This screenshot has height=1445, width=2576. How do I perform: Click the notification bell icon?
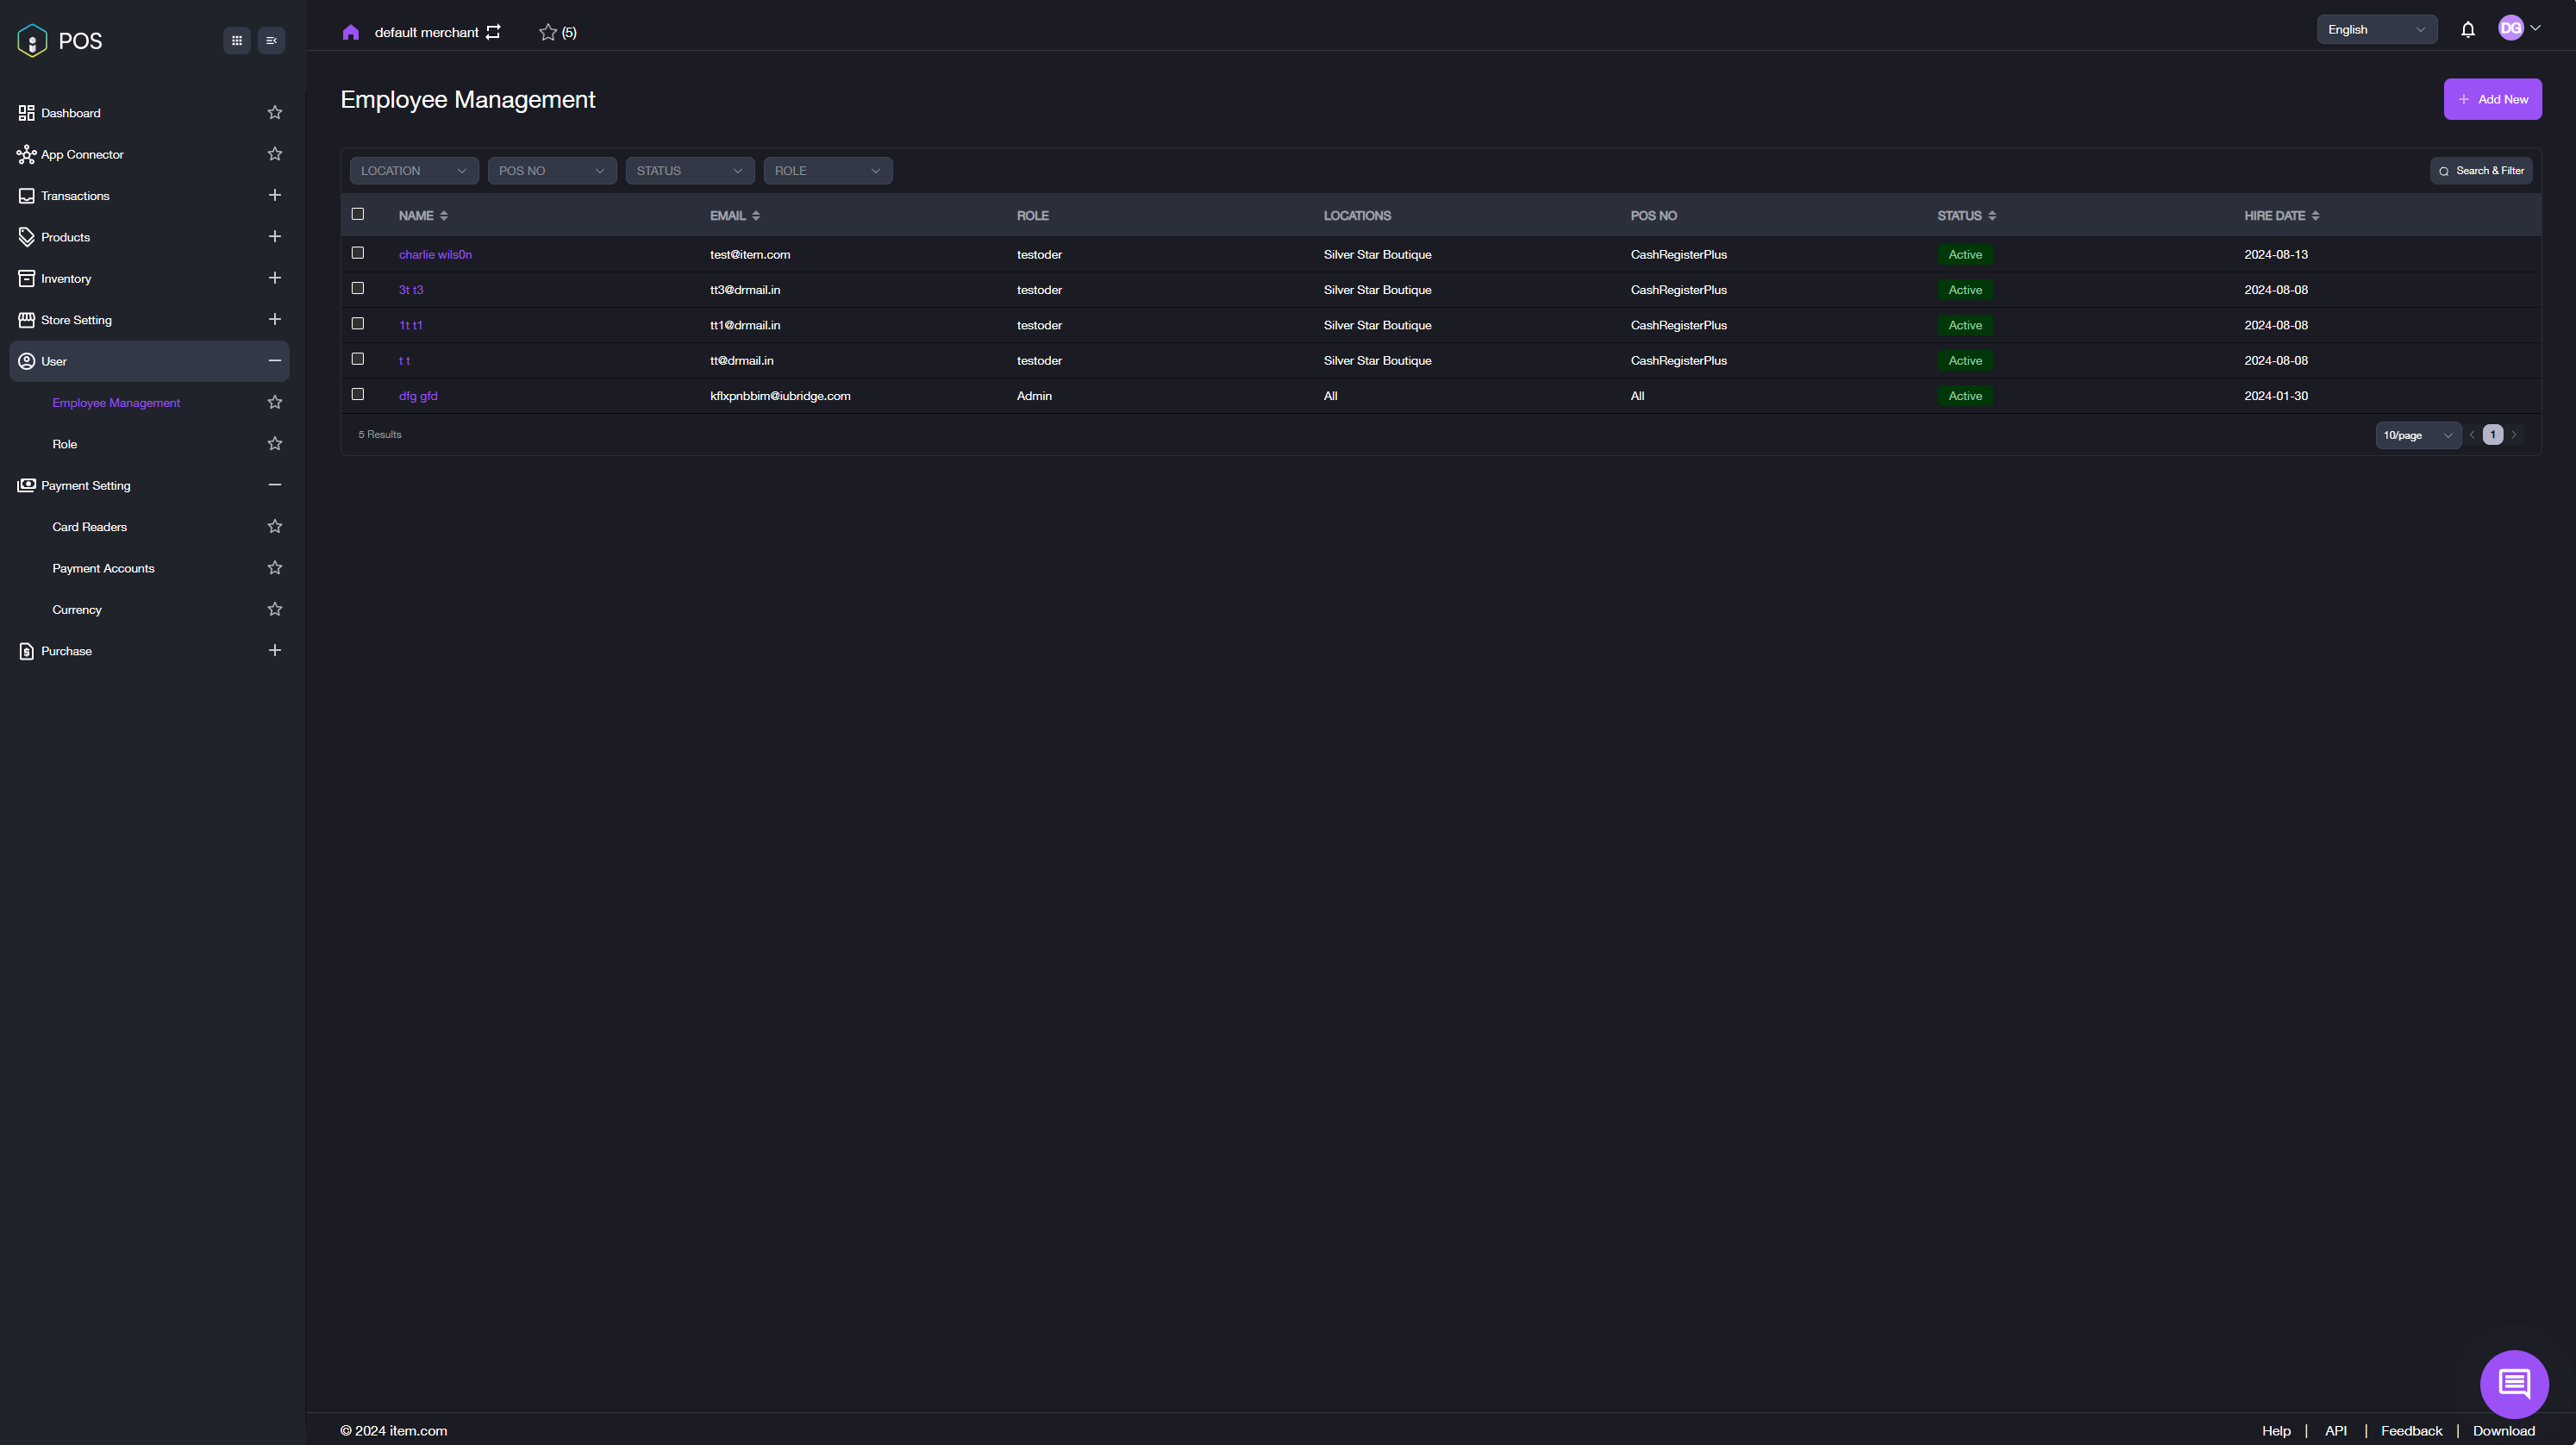(x=2467, y=30)
